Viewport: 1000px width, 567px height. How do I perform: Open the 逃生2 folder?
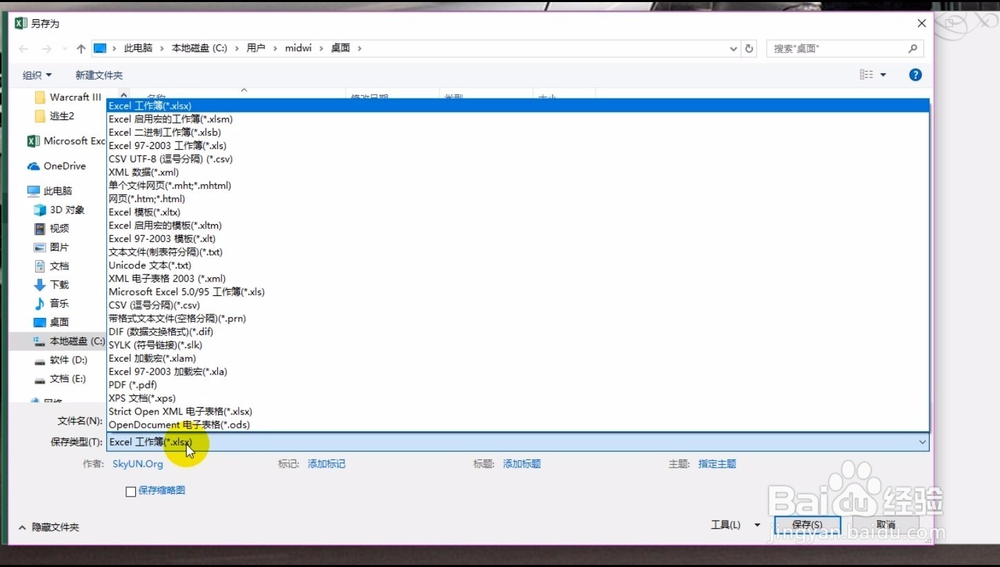pos(54,116)
